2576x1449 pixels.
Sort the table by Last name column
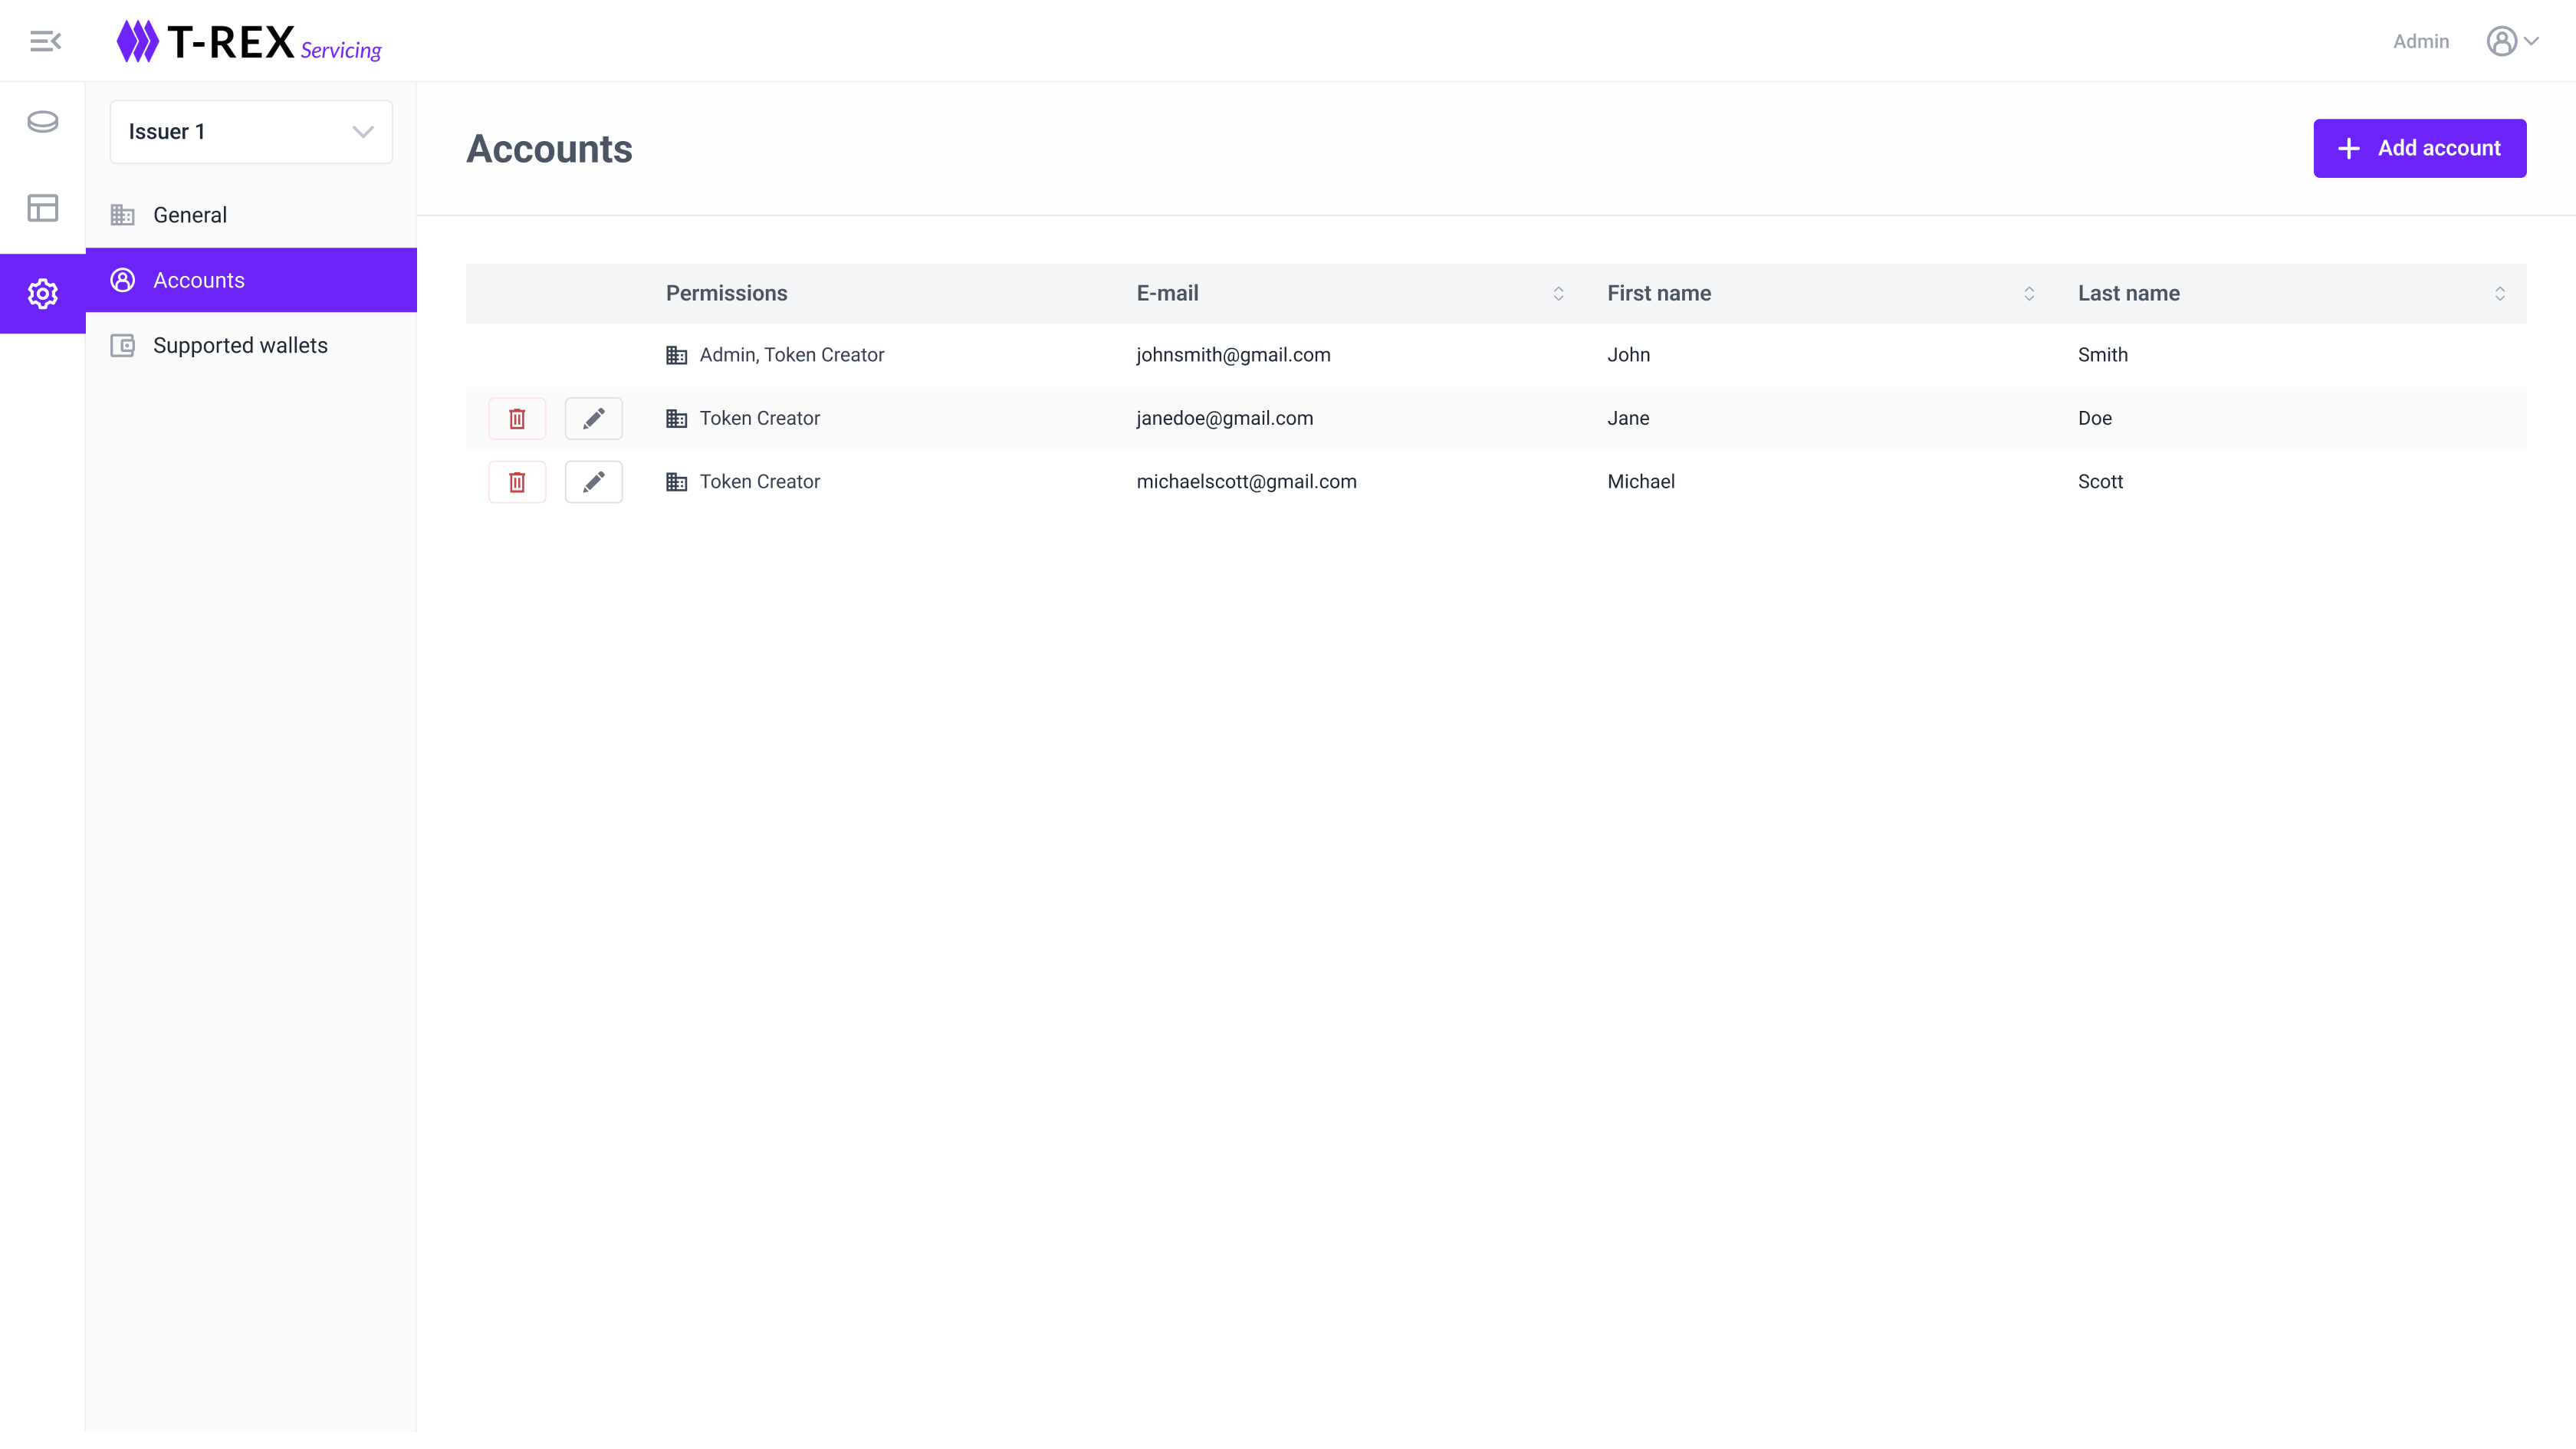tap(2498, 293)
